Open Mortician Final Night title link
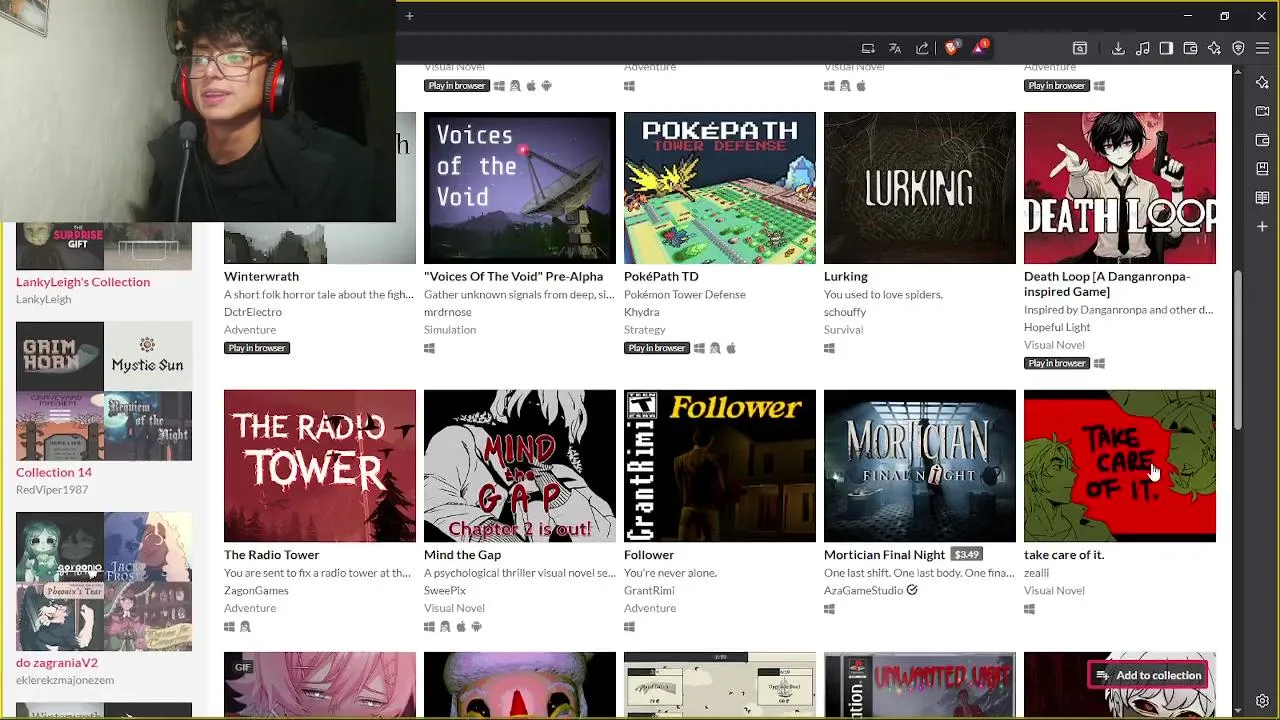Image resolution: width=1280 pixels, height=720 pixels. coord(884,554)
